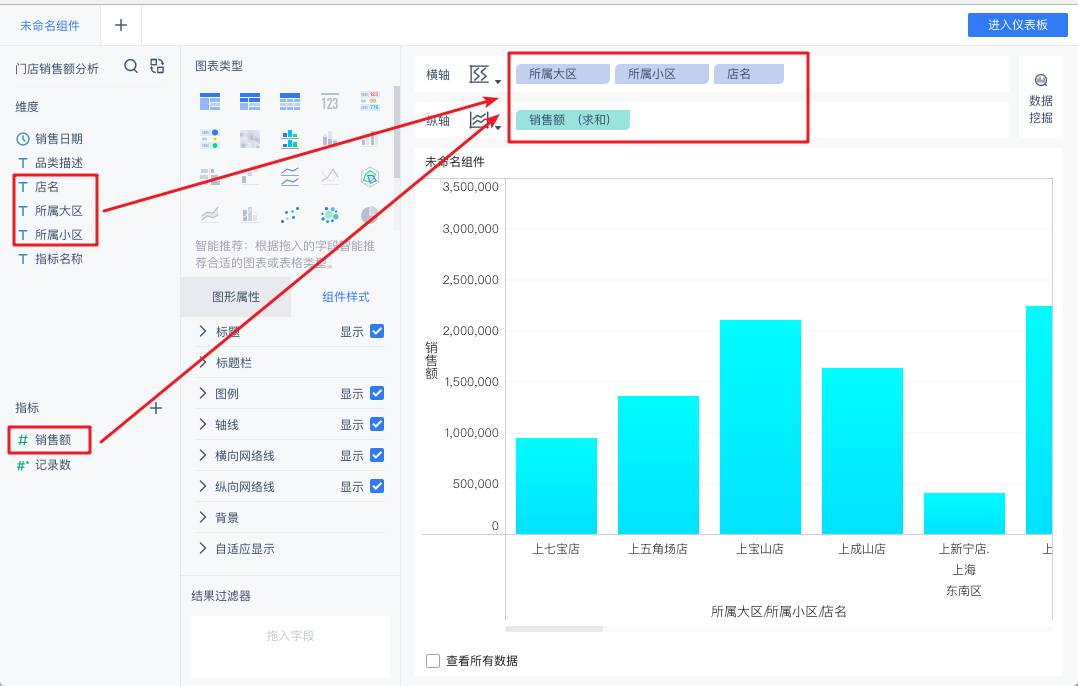1078x686 pixels.
Task: Click the 所属大区 field pill in 横轴
Action: [562, 74]
